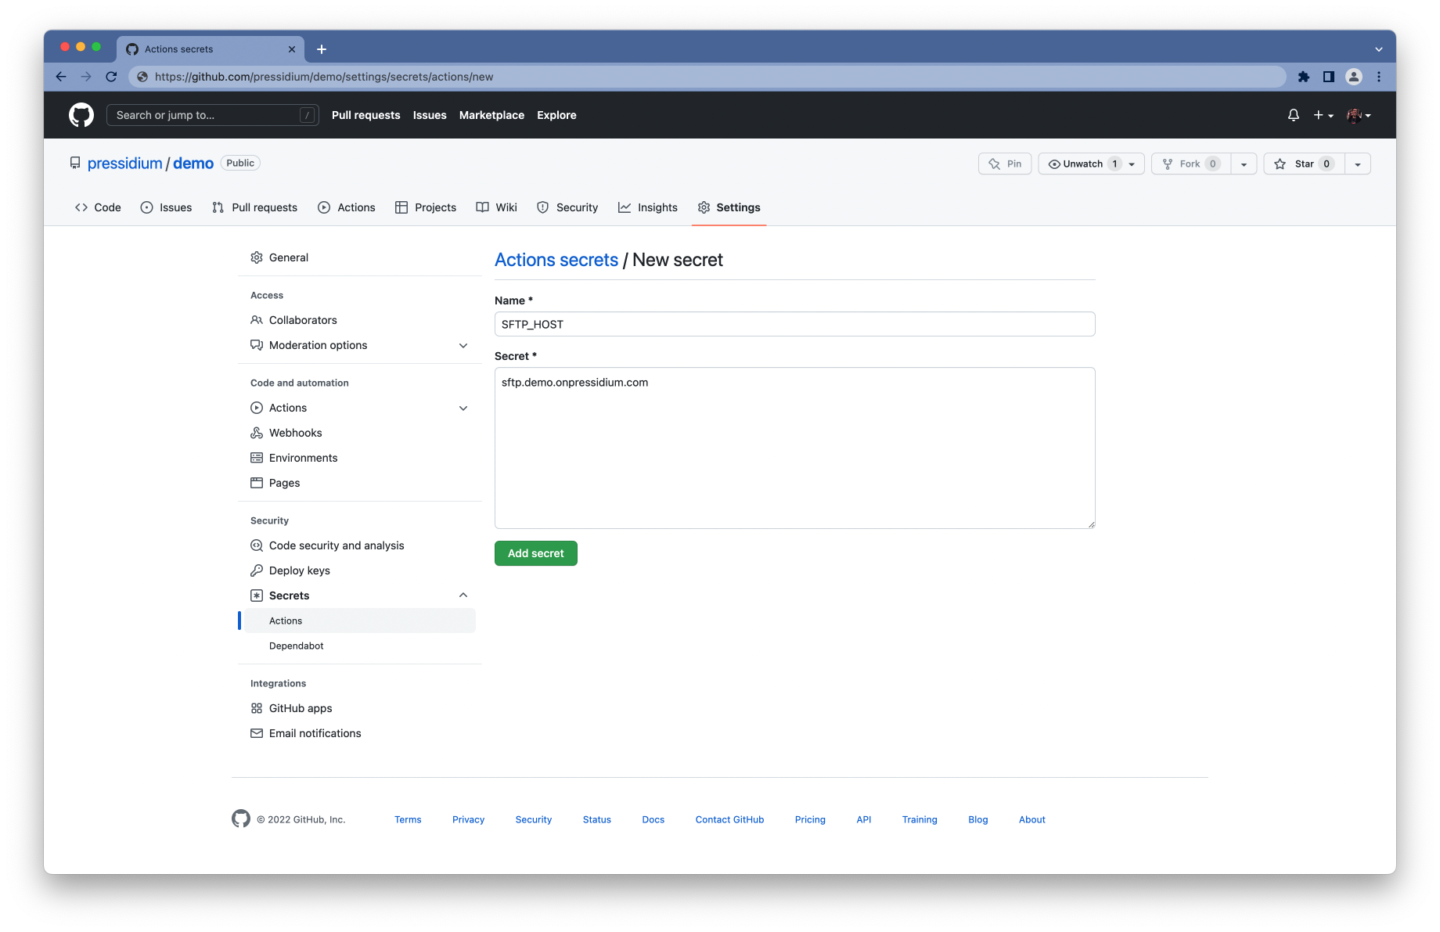The height and width of the screenshot is (932, 1440).
Task: Open the Terms footer link
Action: pos(408,820)
